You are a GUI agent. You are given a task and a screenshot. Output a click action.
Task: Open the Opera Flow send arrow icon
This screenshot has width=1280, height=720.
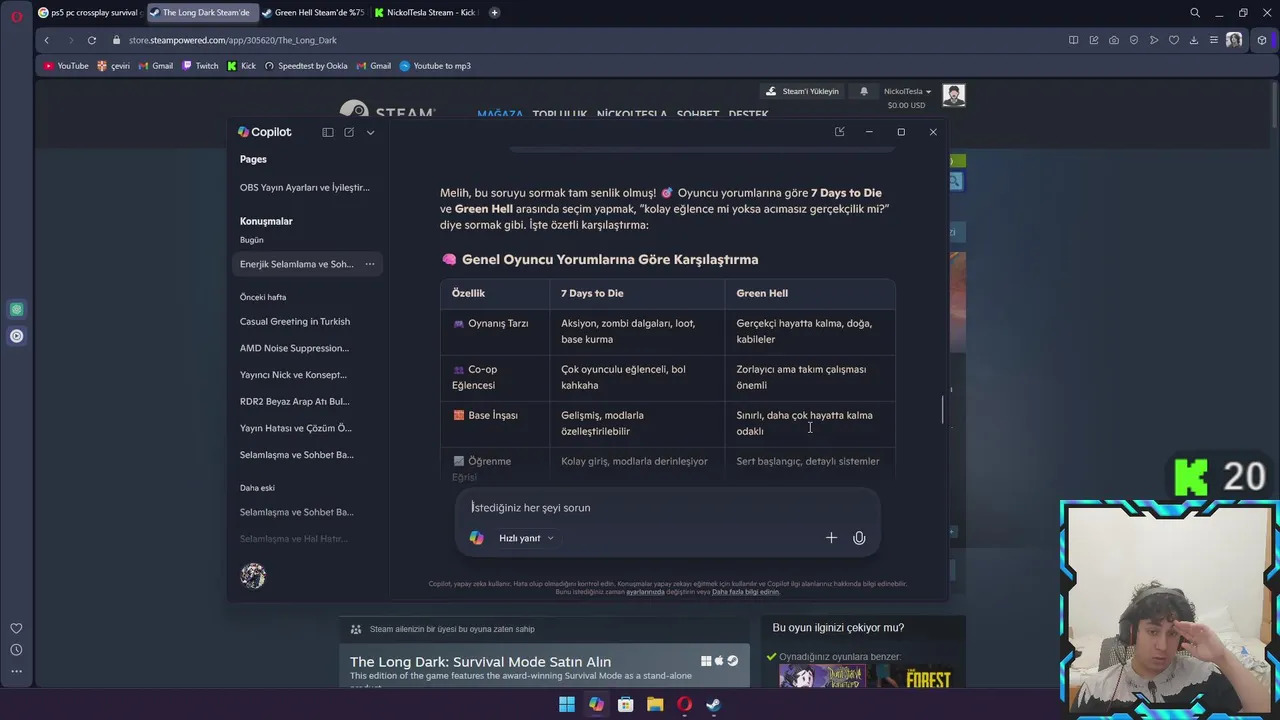1153,40
